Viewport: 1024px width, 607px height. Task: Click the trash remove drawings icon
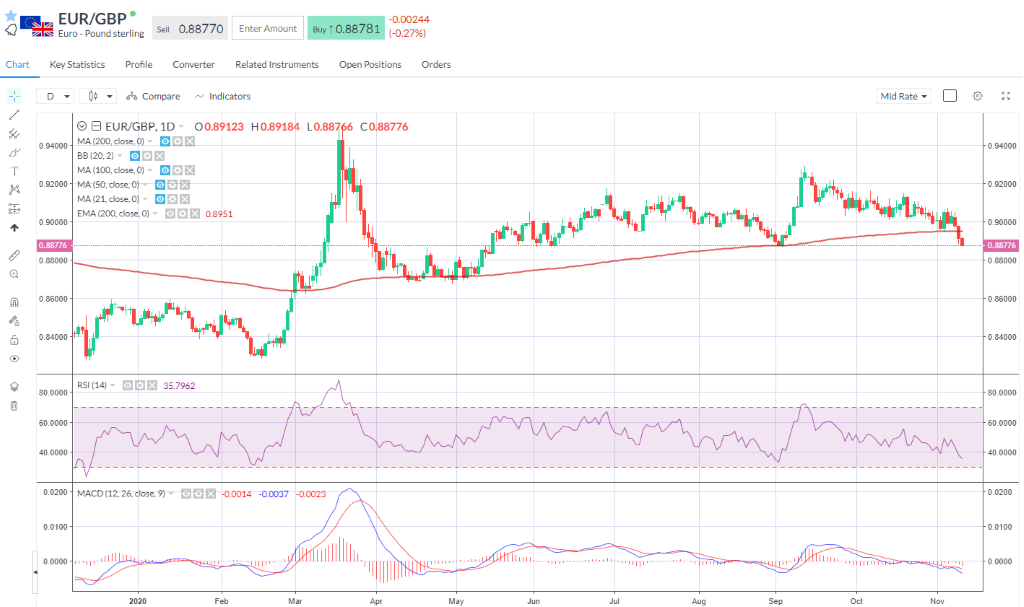[x=14, y=406]
